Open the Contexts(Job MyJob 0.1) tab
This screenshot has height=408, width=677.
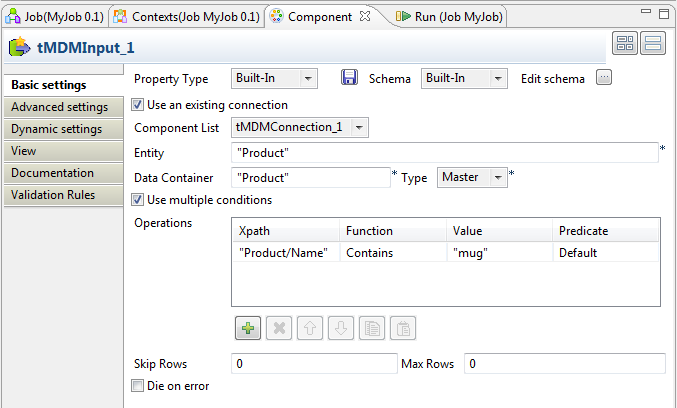187,17
